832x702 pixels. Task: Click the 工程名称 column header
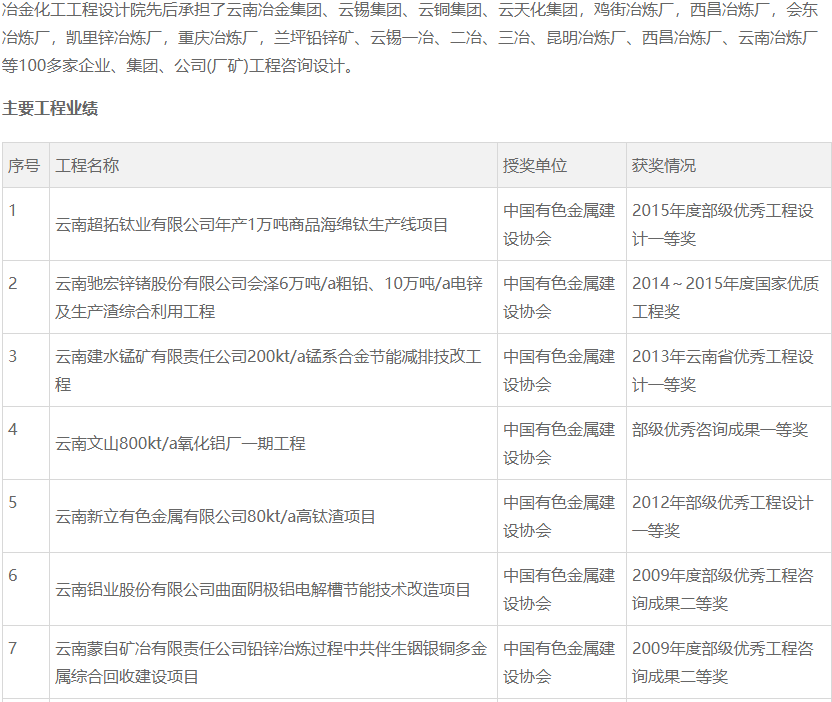[x=87, y=165]
